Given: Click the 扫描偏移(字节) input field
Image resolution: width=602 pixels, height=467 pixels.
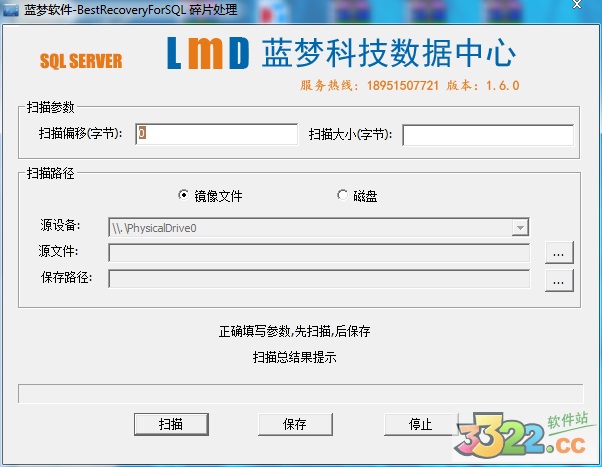Looking at the screenshot, I should coord(217,134).
